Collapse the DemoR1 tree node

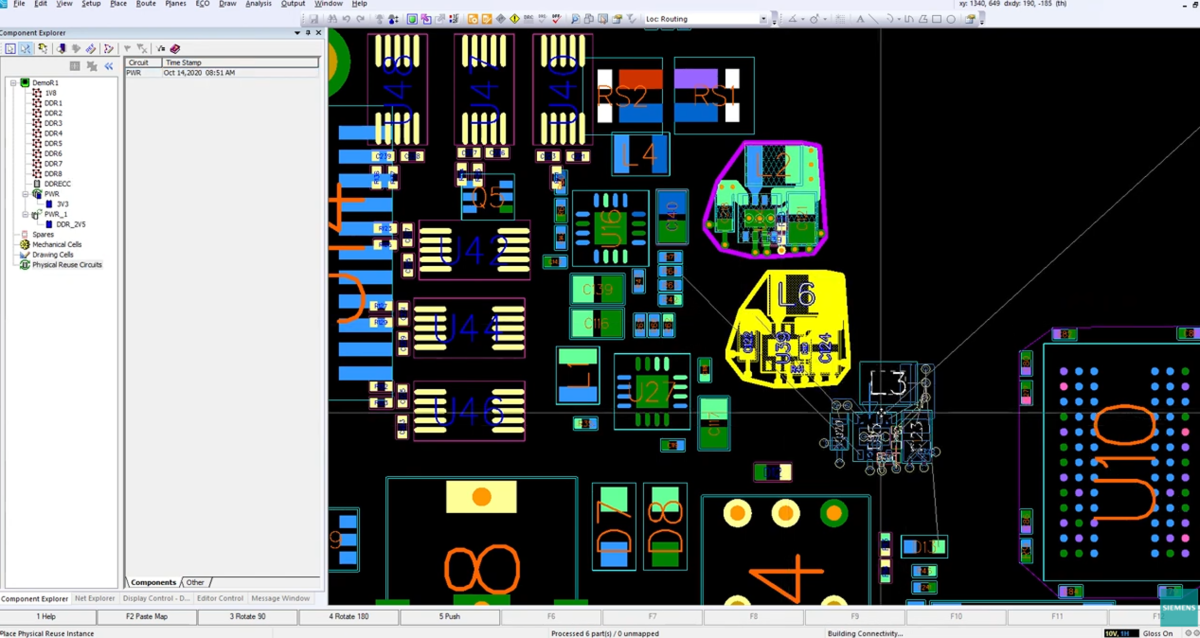tap(14, 83)
